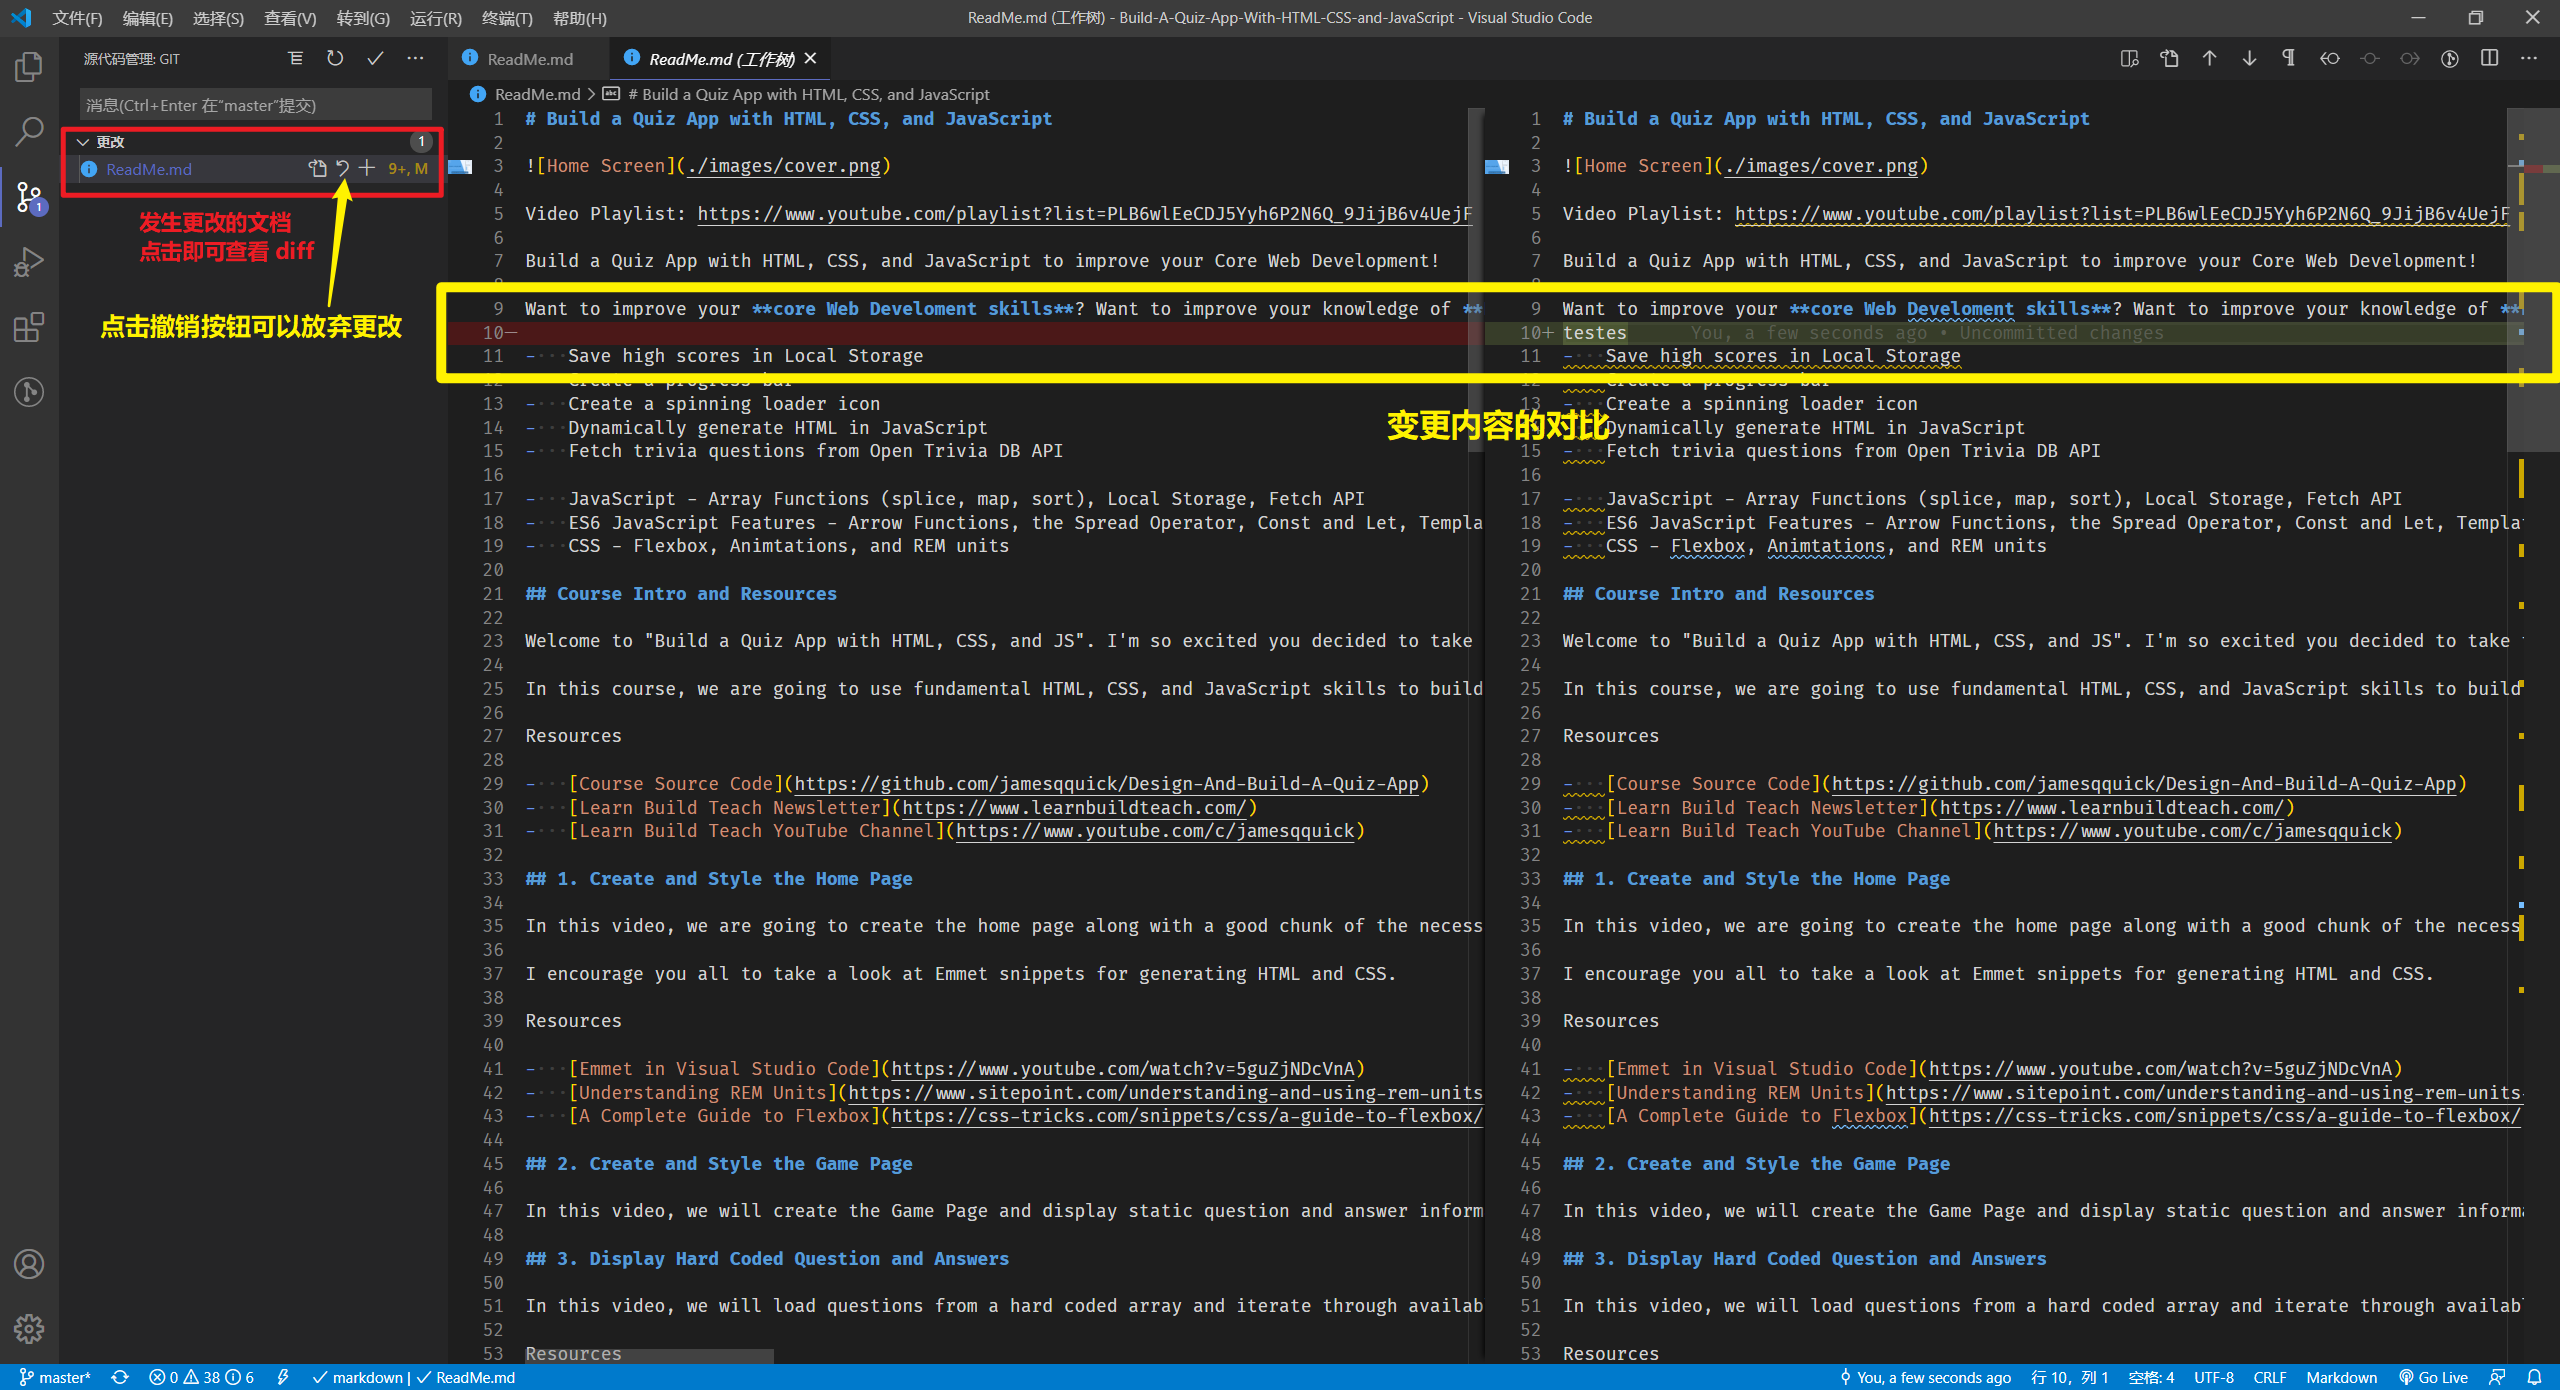The image size is (2560, 1390).
Task: Open feedback icon in status bar
Action: pyautogui.click(x=2497, y=1377)
